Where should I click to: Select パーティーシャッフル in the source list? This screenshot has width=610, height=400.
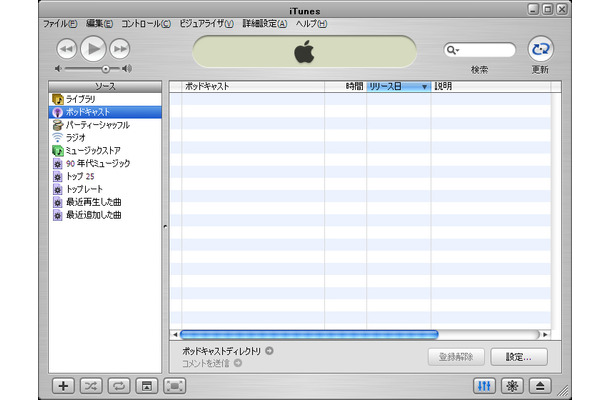pyautogui.click(x=105, y=125)
